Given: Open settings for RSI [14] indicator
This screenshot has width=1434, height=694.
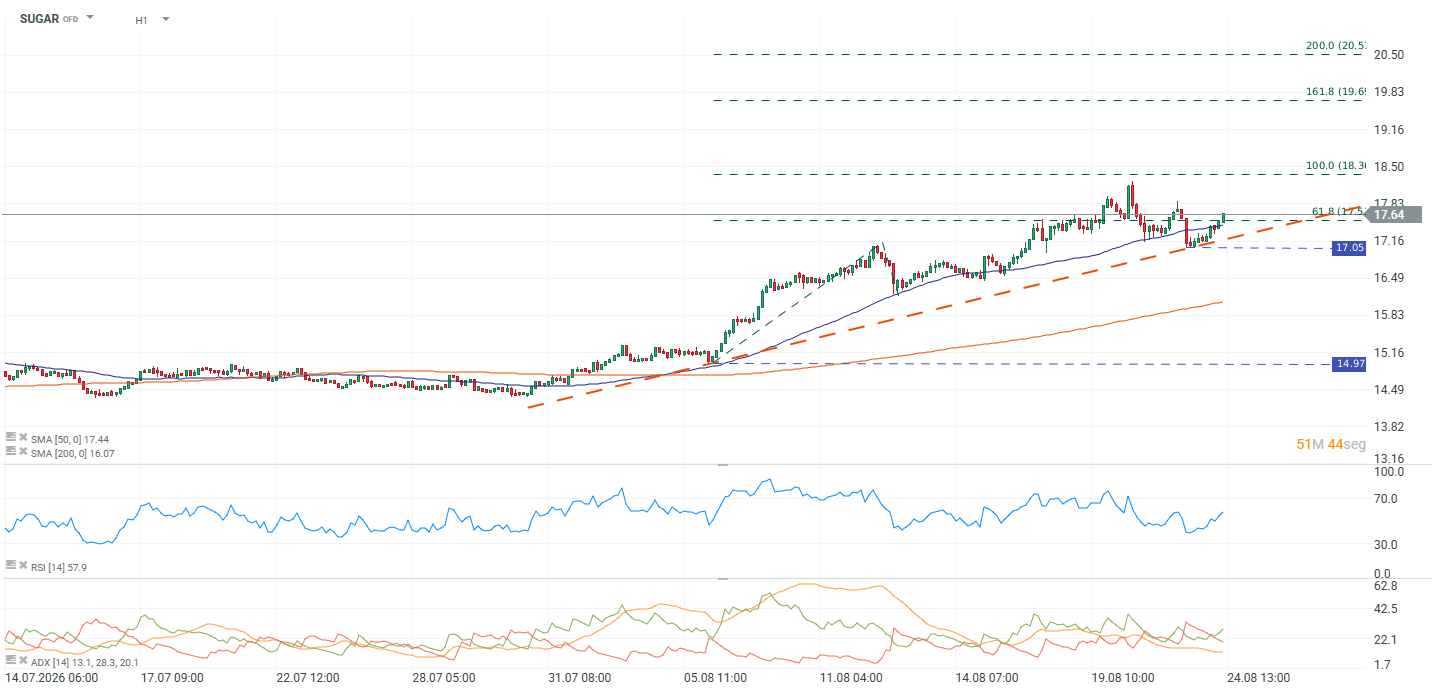Looking at the screenshot, I should click(x=10, y=566).
